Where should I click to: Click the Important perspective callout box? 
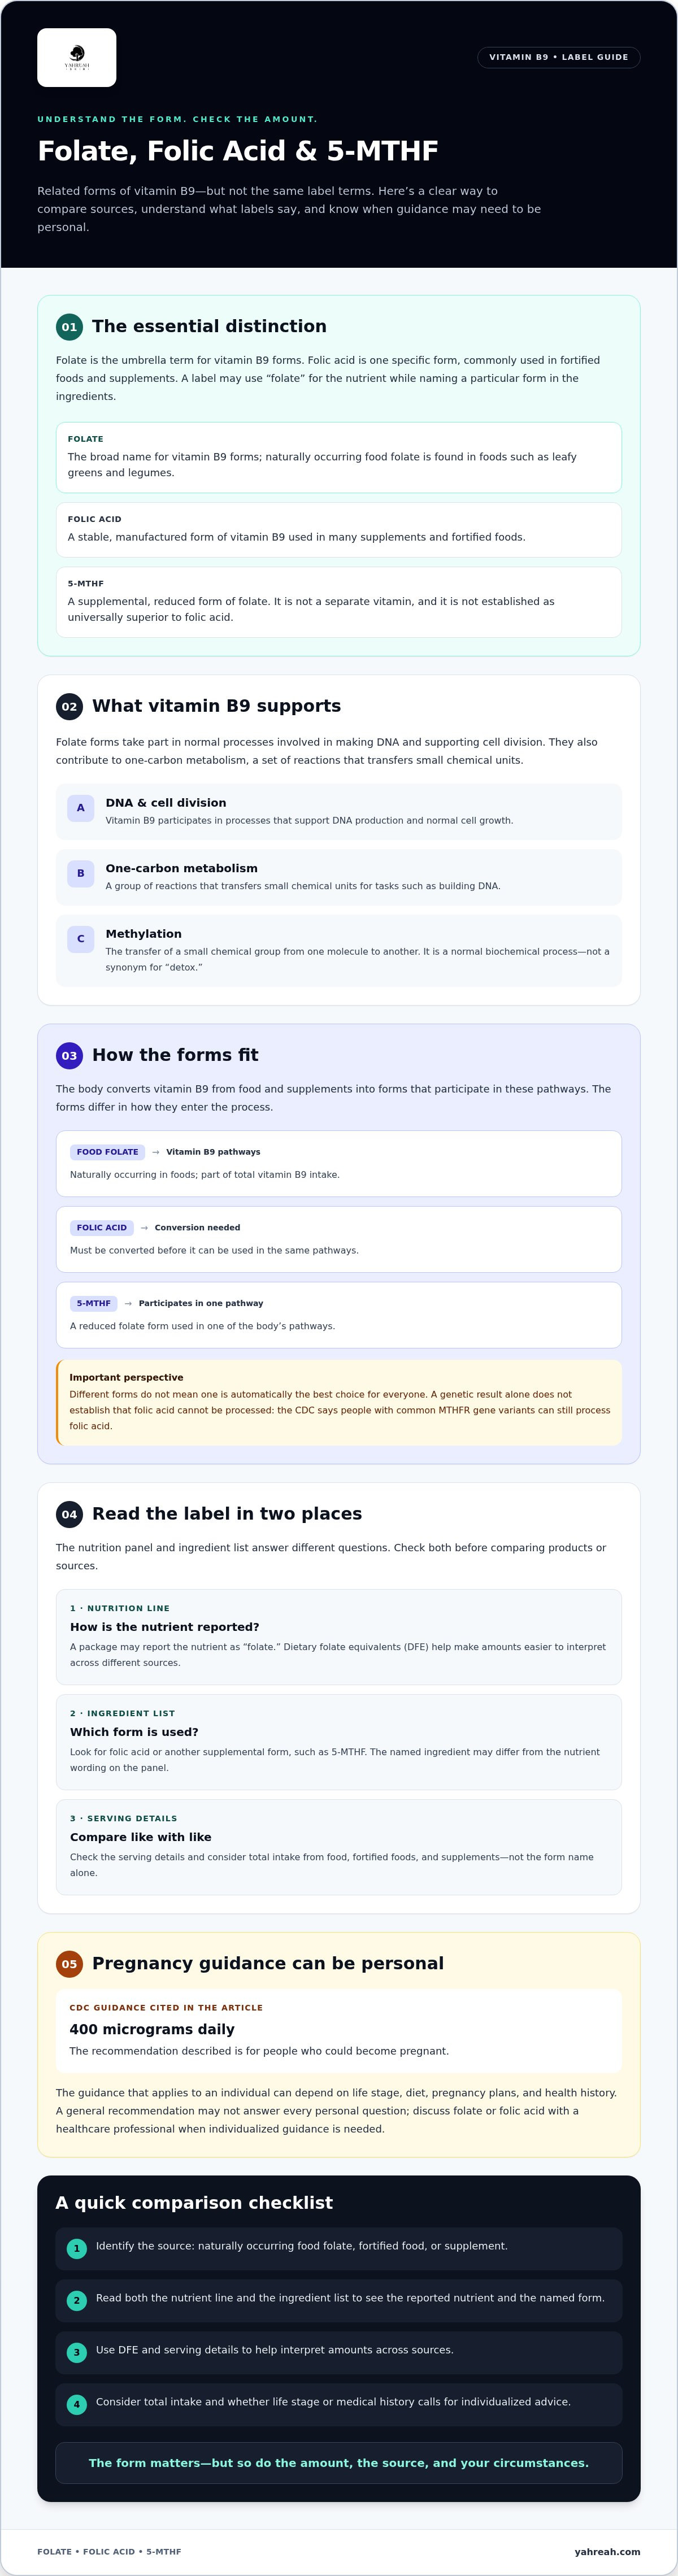339,1402
